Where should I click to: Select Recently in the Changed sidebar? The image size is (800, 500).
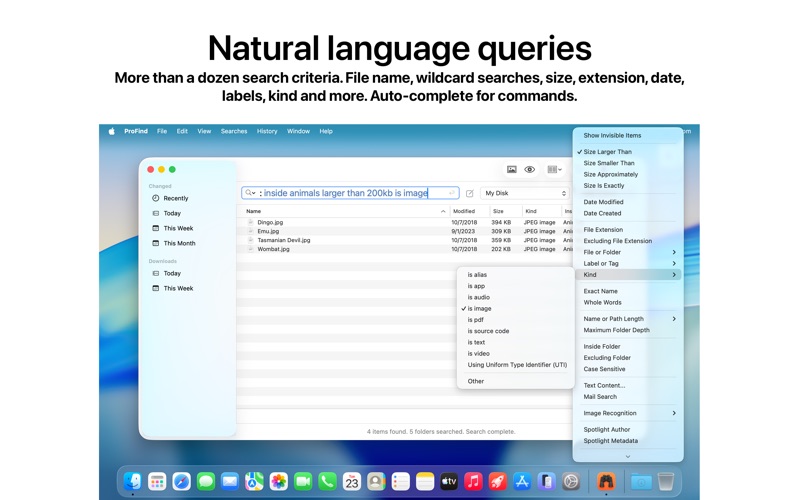click(x=176, y=198)
